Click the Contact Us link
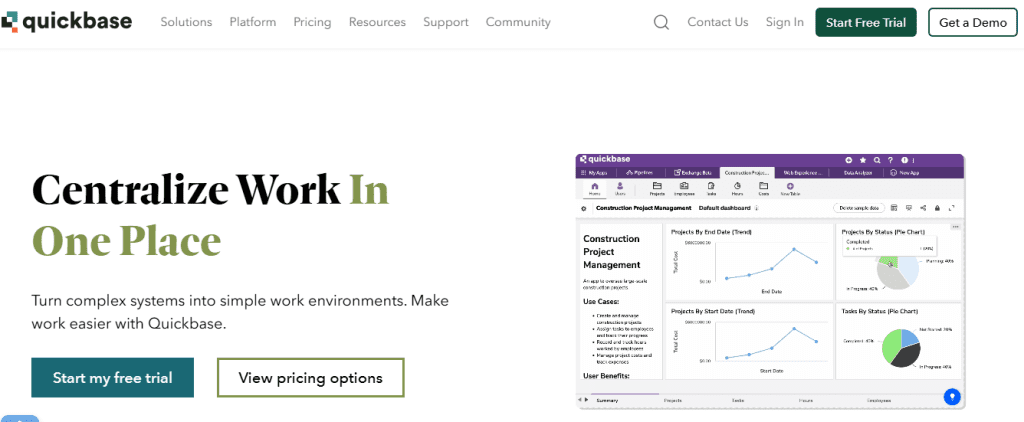 coord(718,22)
